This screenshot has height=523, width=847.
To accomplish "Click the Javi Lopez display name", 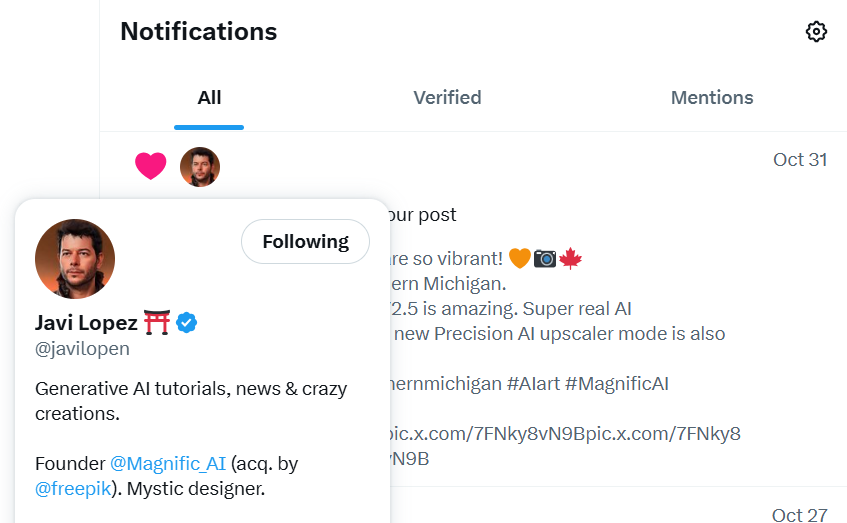I will [x=87, y=322].
